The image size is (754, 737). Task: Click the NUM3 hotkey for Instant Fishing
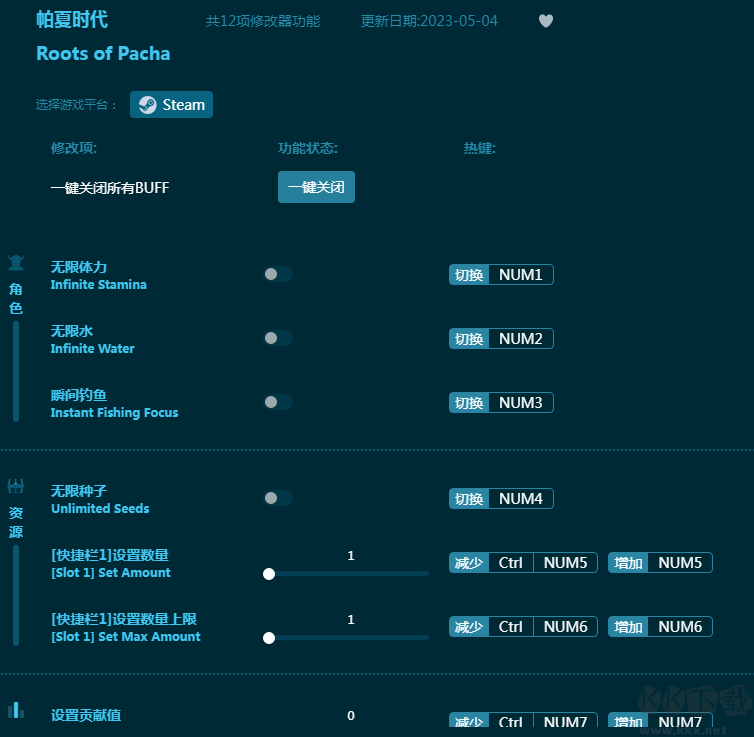(520, 403)
